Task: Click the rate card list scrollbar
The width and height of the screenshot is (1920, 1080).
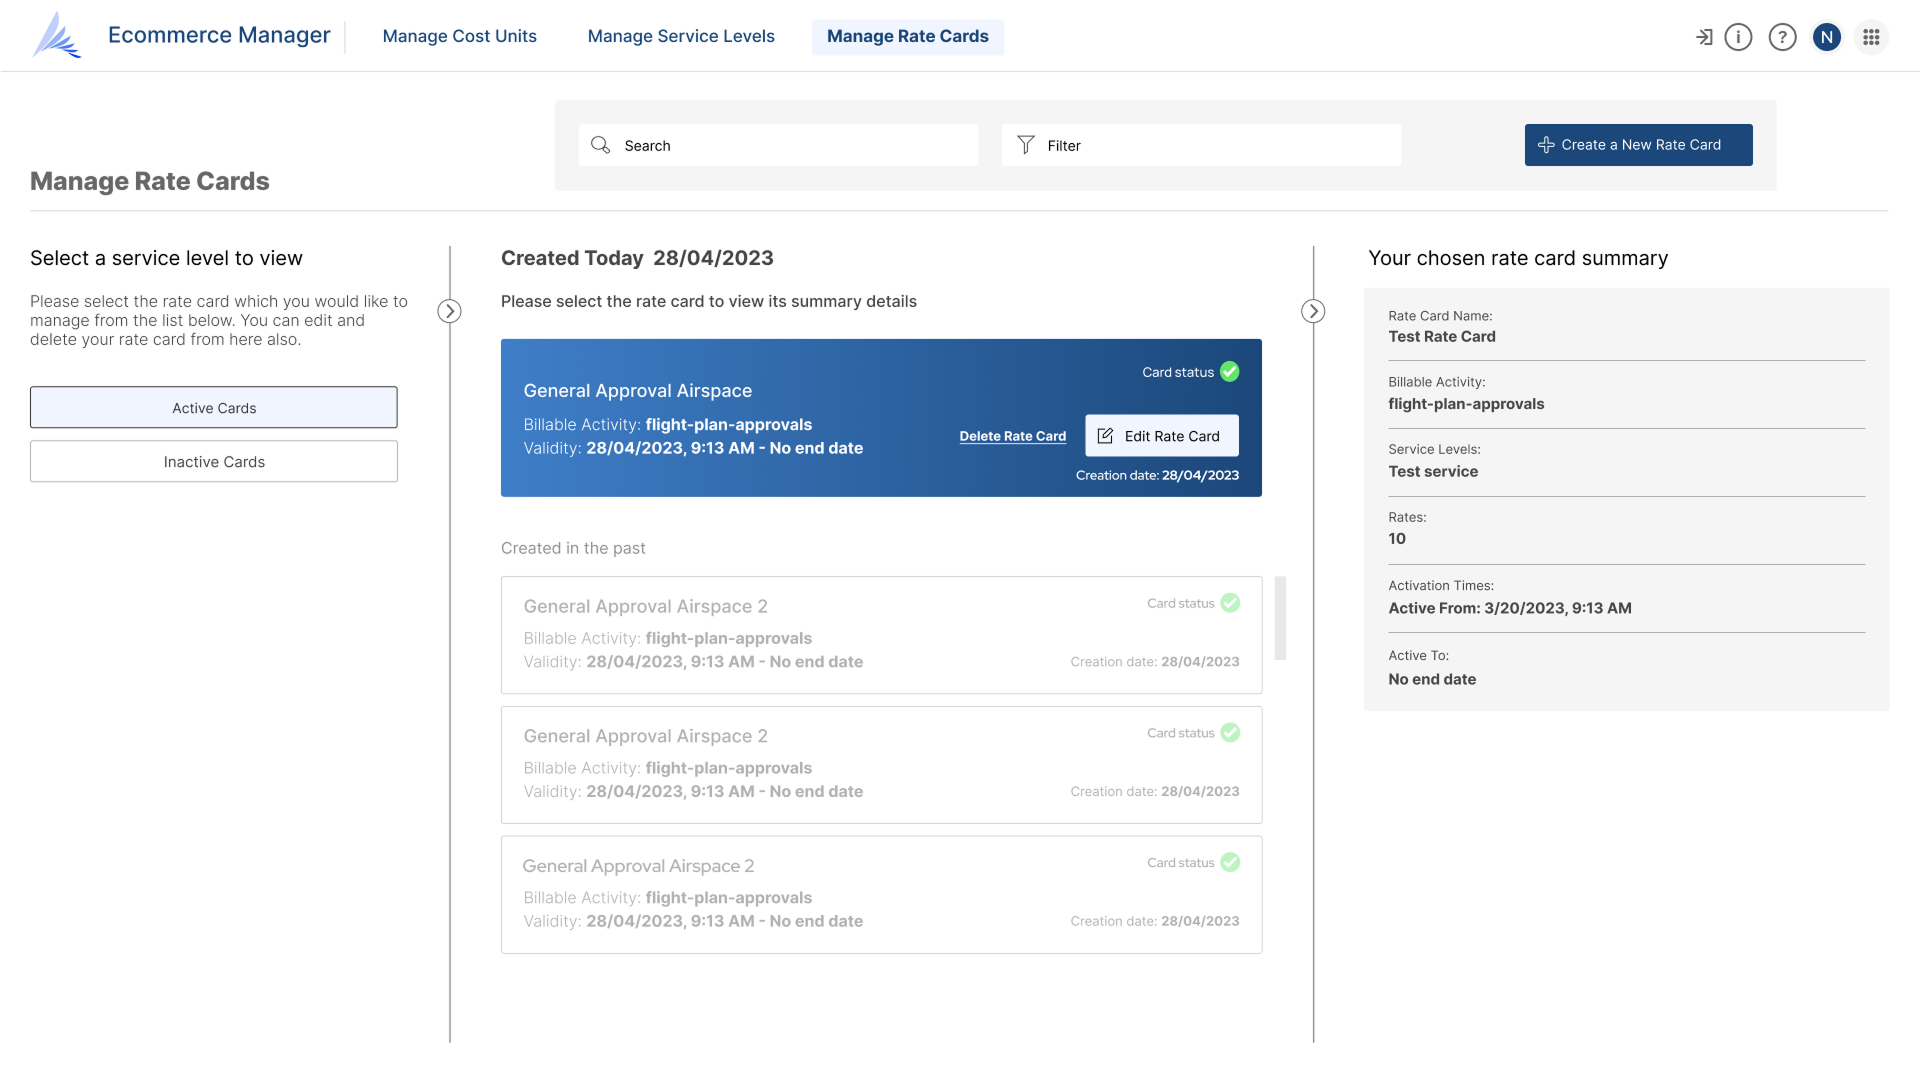Action: coord(1280,618)
